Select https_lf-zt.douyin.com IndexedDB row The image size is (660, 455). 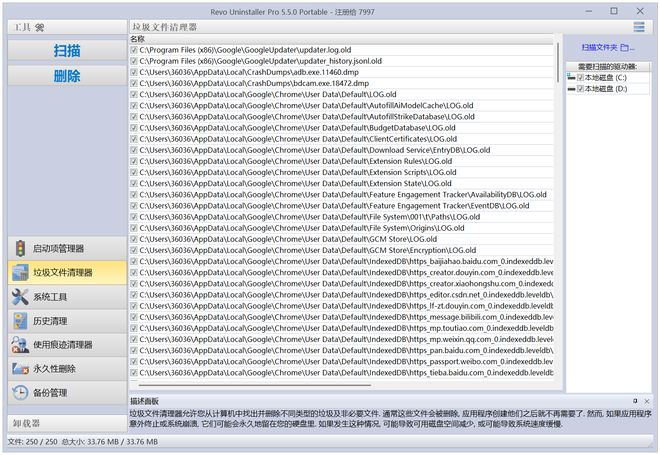341,306
